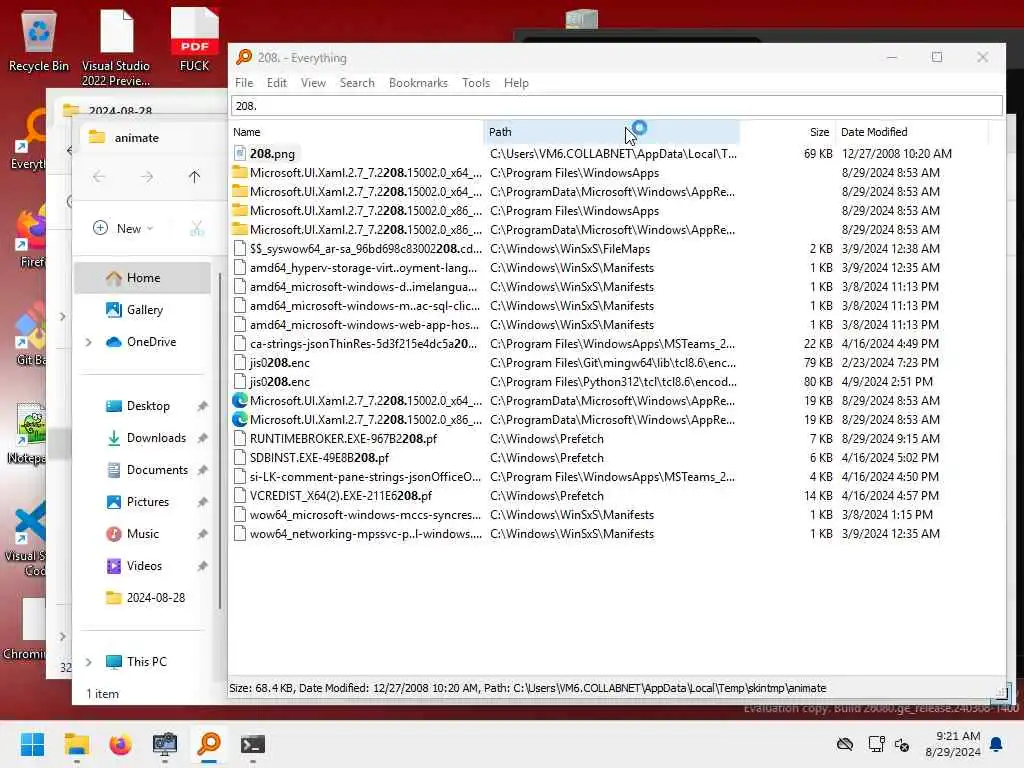The width and height of the screenshot is (1024, 768).
Task: Open Documents quick access folder
Action: [157, 470]
